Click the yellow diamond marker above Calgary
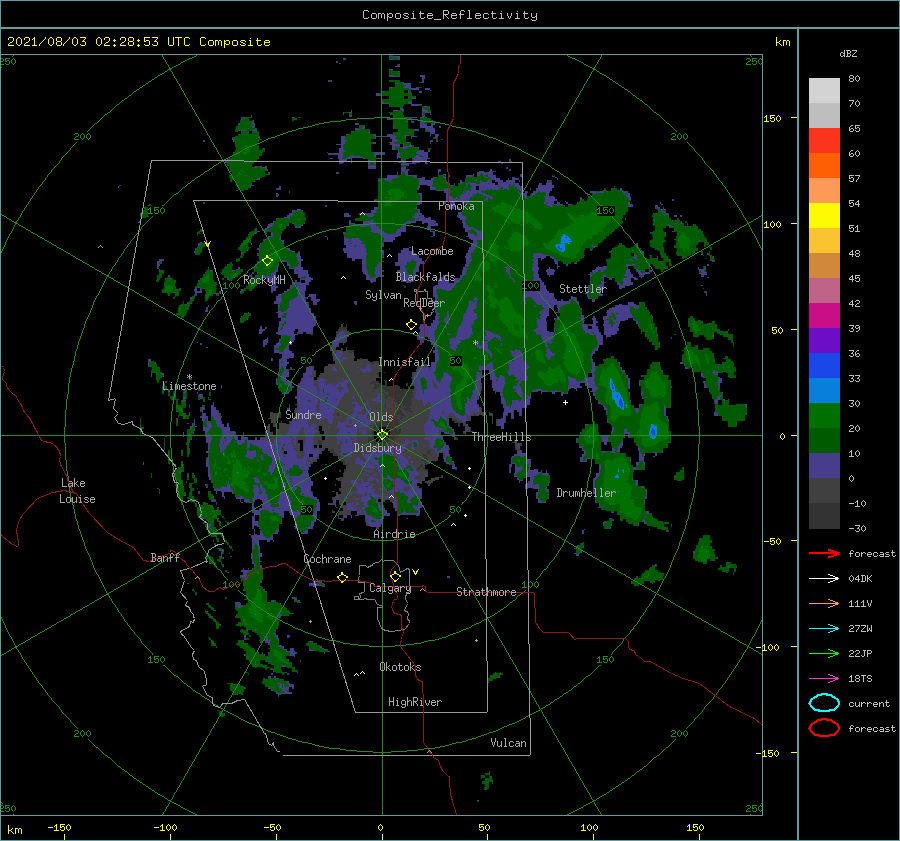Image resolution: width=900 pixels, height=841 pixels. click(x=395, y=576)
